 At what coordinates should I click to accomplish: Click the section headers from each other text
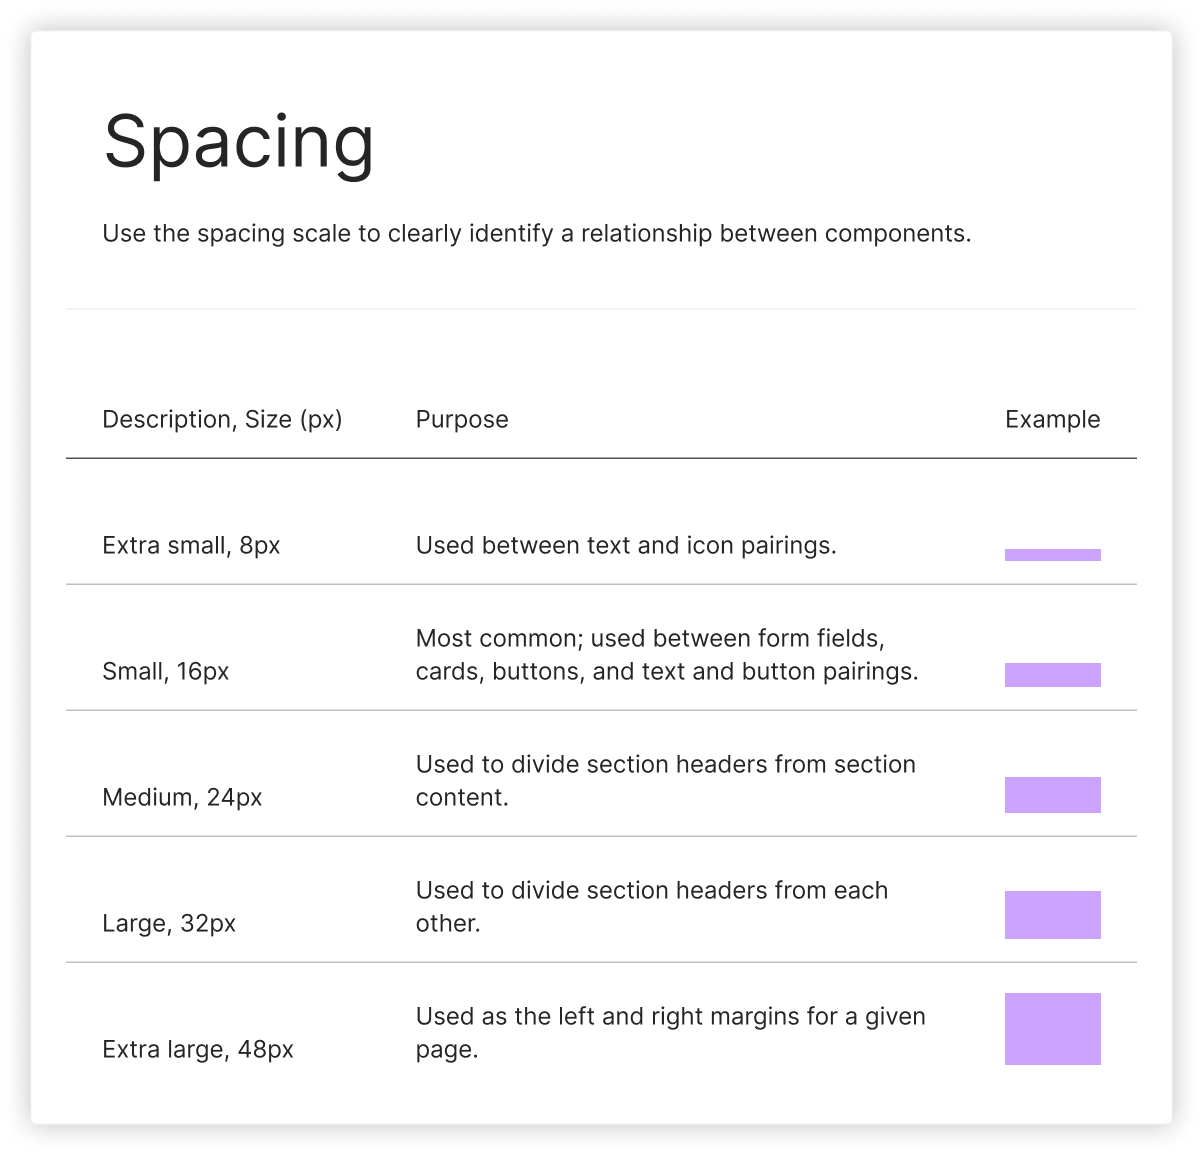(x=652, y=907)
